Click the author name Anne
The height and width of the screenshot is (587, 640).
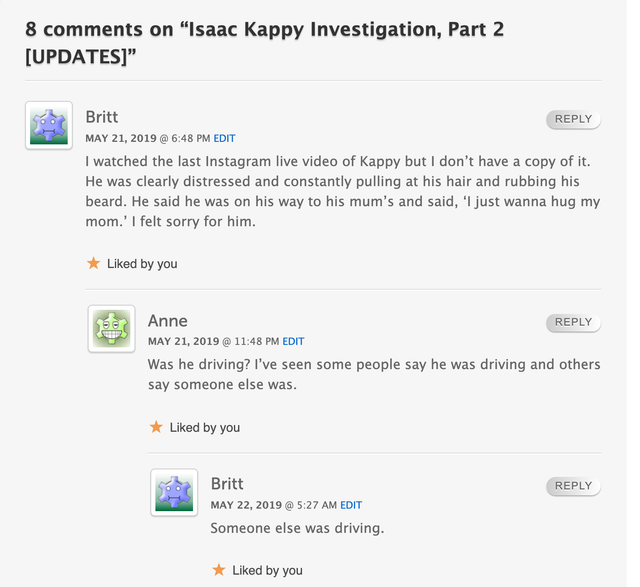pos(168,320)
